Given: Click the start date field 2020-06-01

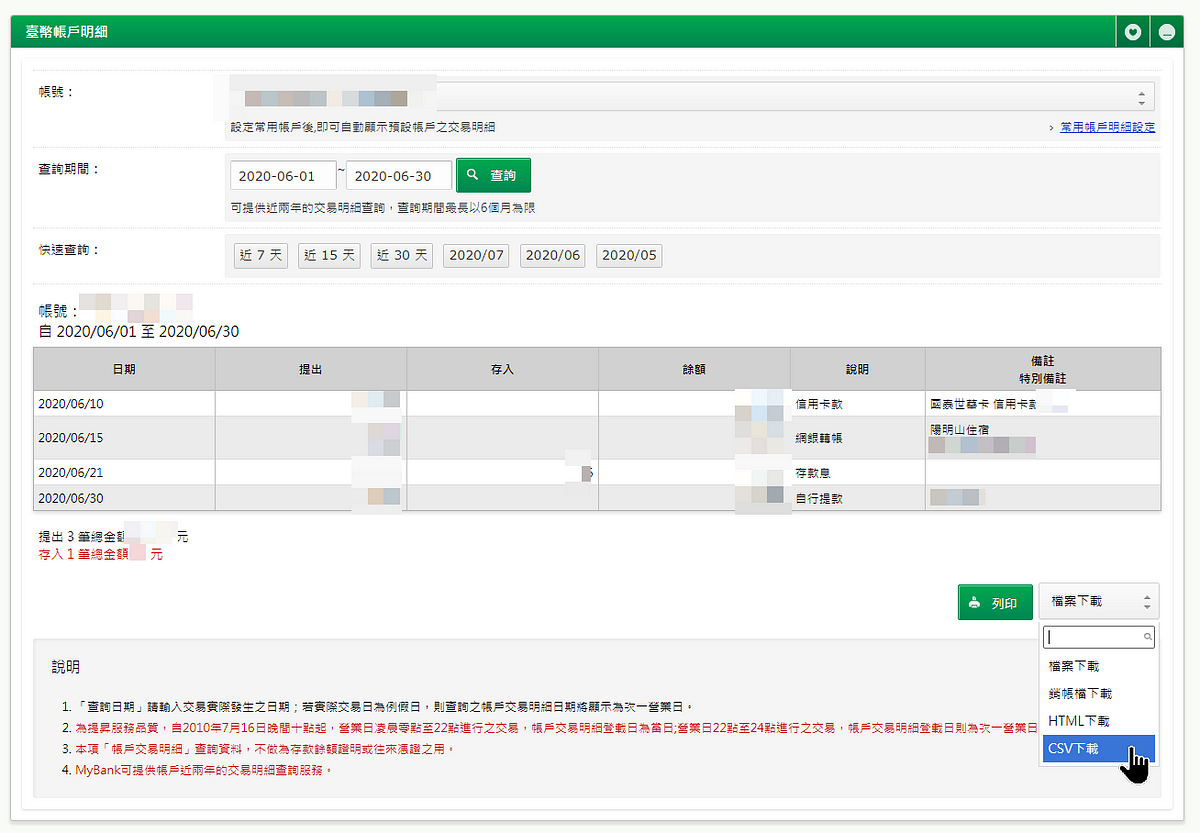Looking at the screenshot, I should 283,176.
